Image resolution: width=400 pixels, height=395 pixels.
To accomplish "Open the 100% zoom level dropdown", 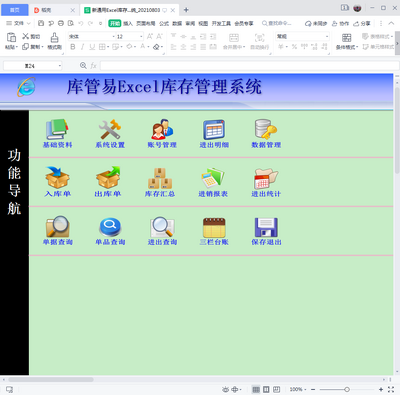I will coord(298,389).
